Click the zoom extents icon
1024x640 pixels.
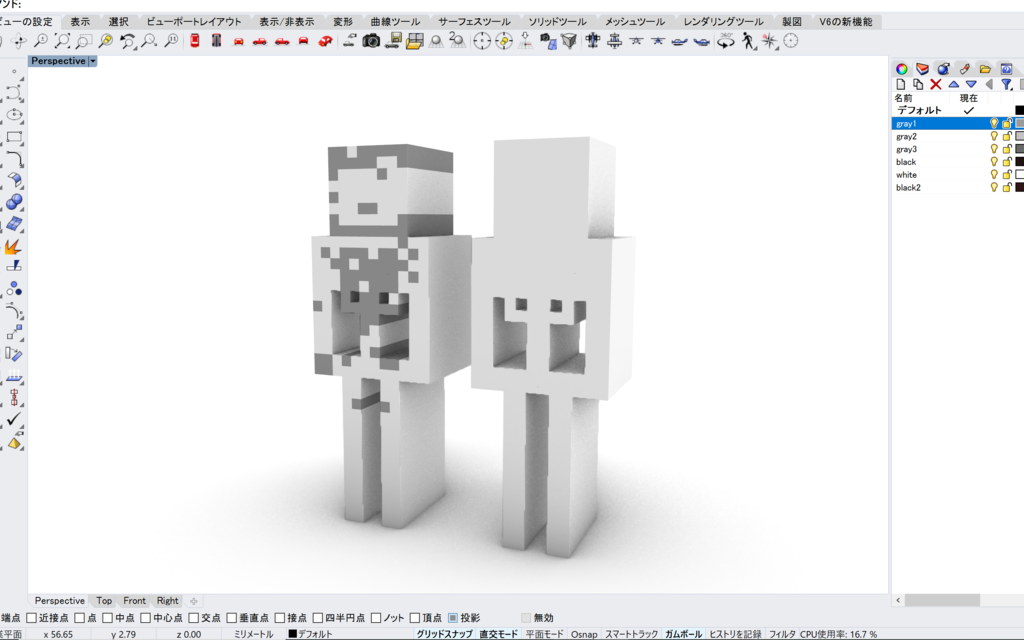[x=62, y=41]
